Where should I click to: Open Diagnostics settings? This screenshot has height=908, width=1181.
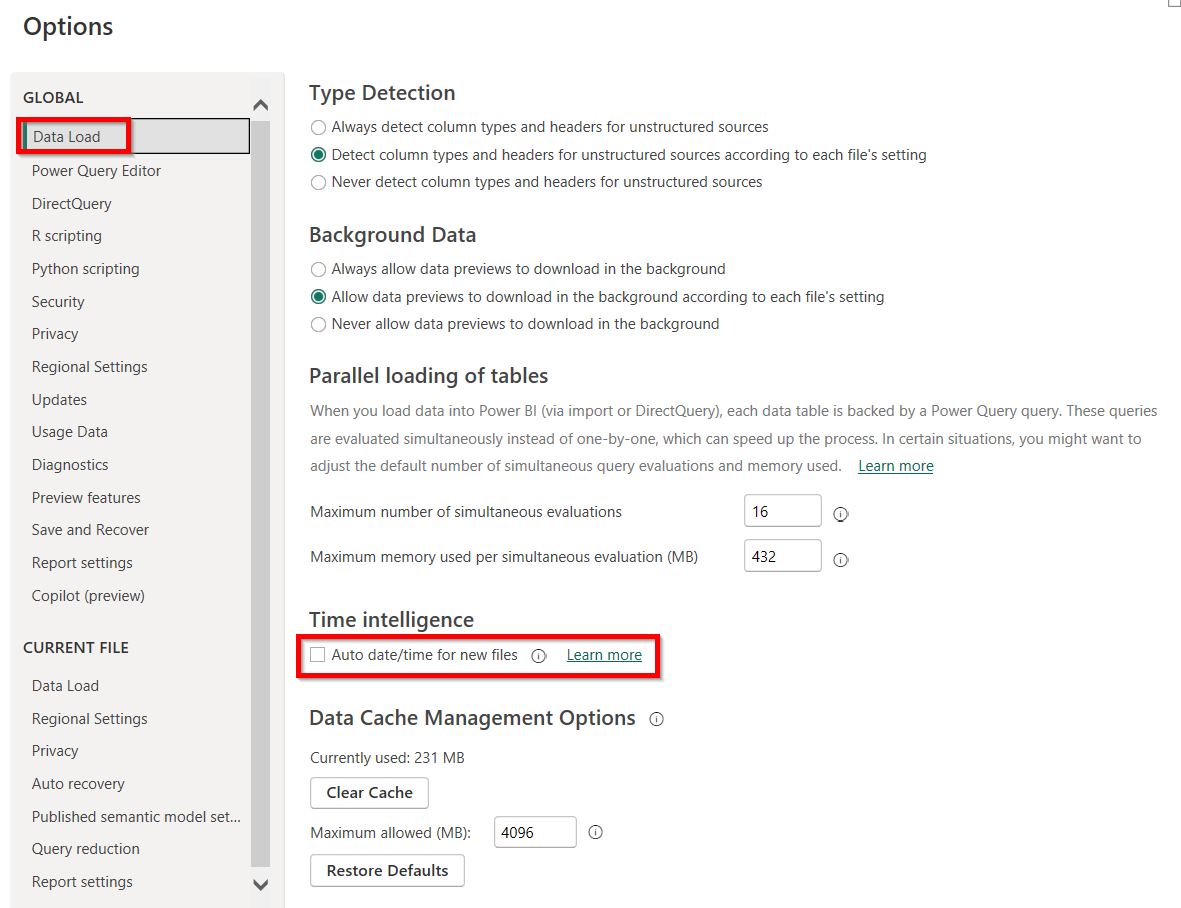point(70,465)
